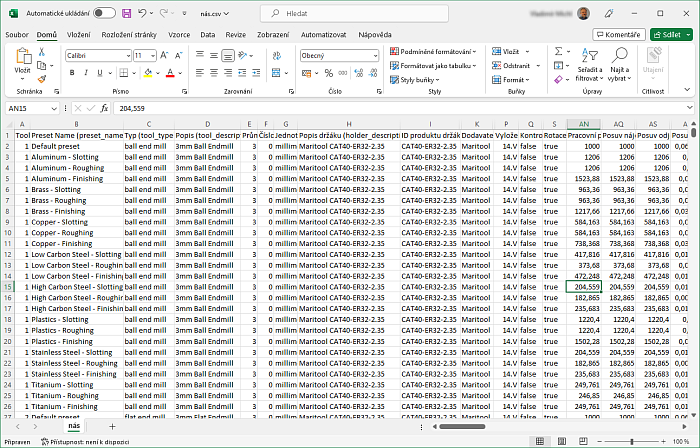Click the Seřadit a filtrovat icon
The height and width of the screenshot is (448, 700).
click(588, 60)
